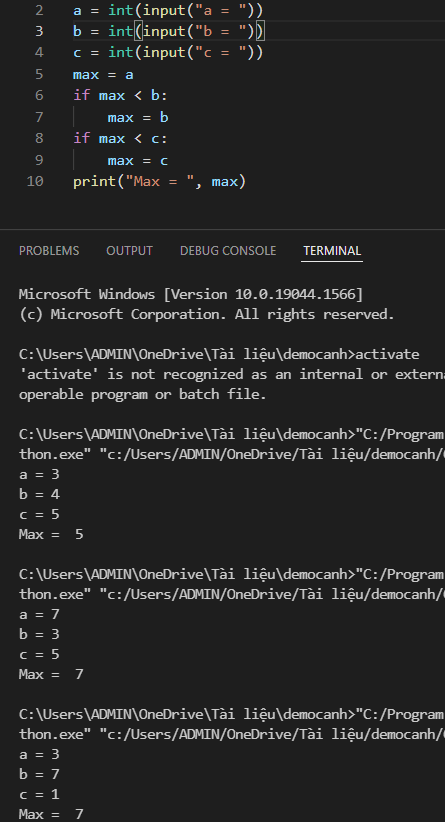Place cursor on the print("Max = ", max) line
The height and width of the screenshot is (822, 445).
(x=159, y=181)
